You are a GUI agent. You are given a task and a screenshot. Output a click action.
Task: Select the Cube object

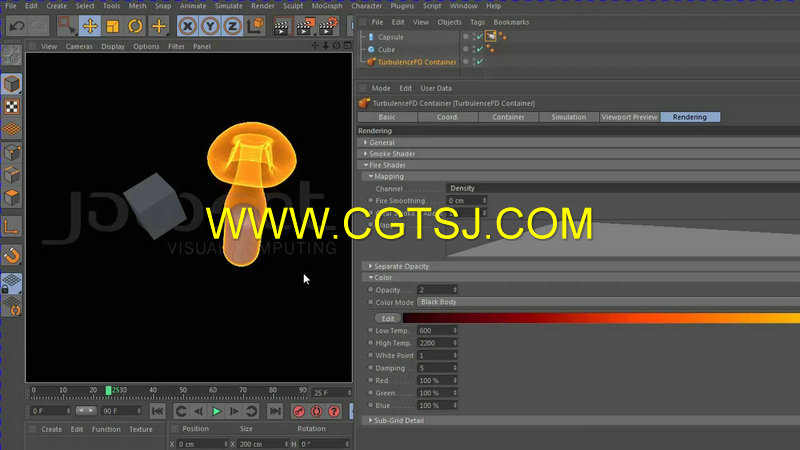[x=386, y=49]
